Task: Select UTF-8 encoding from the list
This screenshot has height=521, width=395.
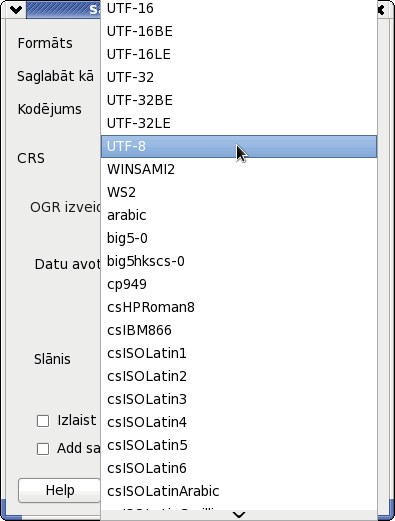Action: (239, 146)
